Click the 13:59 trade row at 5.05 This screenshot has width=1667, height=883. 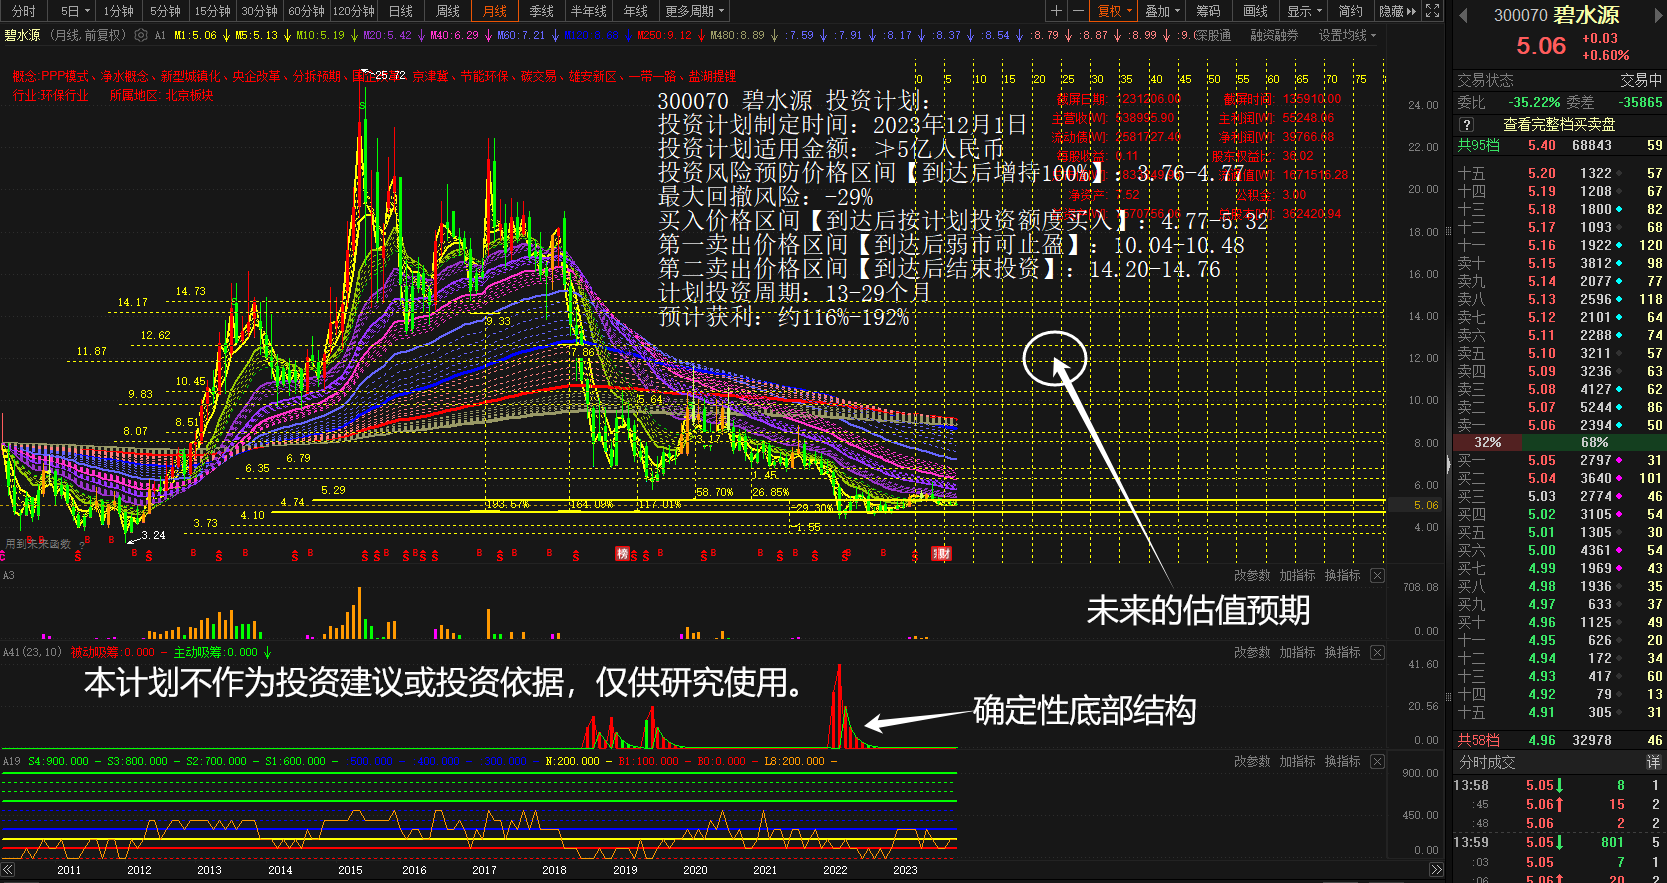[x=1559, y=843]
